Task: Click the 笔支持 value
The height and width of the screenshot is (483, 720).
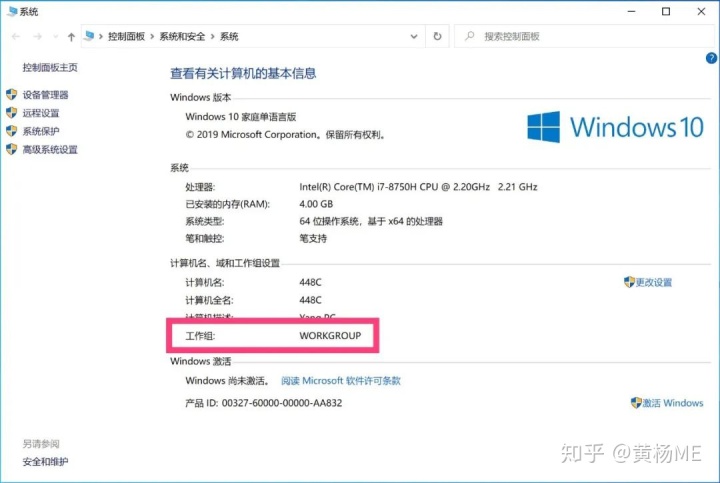Action: [x=313, y=239]
